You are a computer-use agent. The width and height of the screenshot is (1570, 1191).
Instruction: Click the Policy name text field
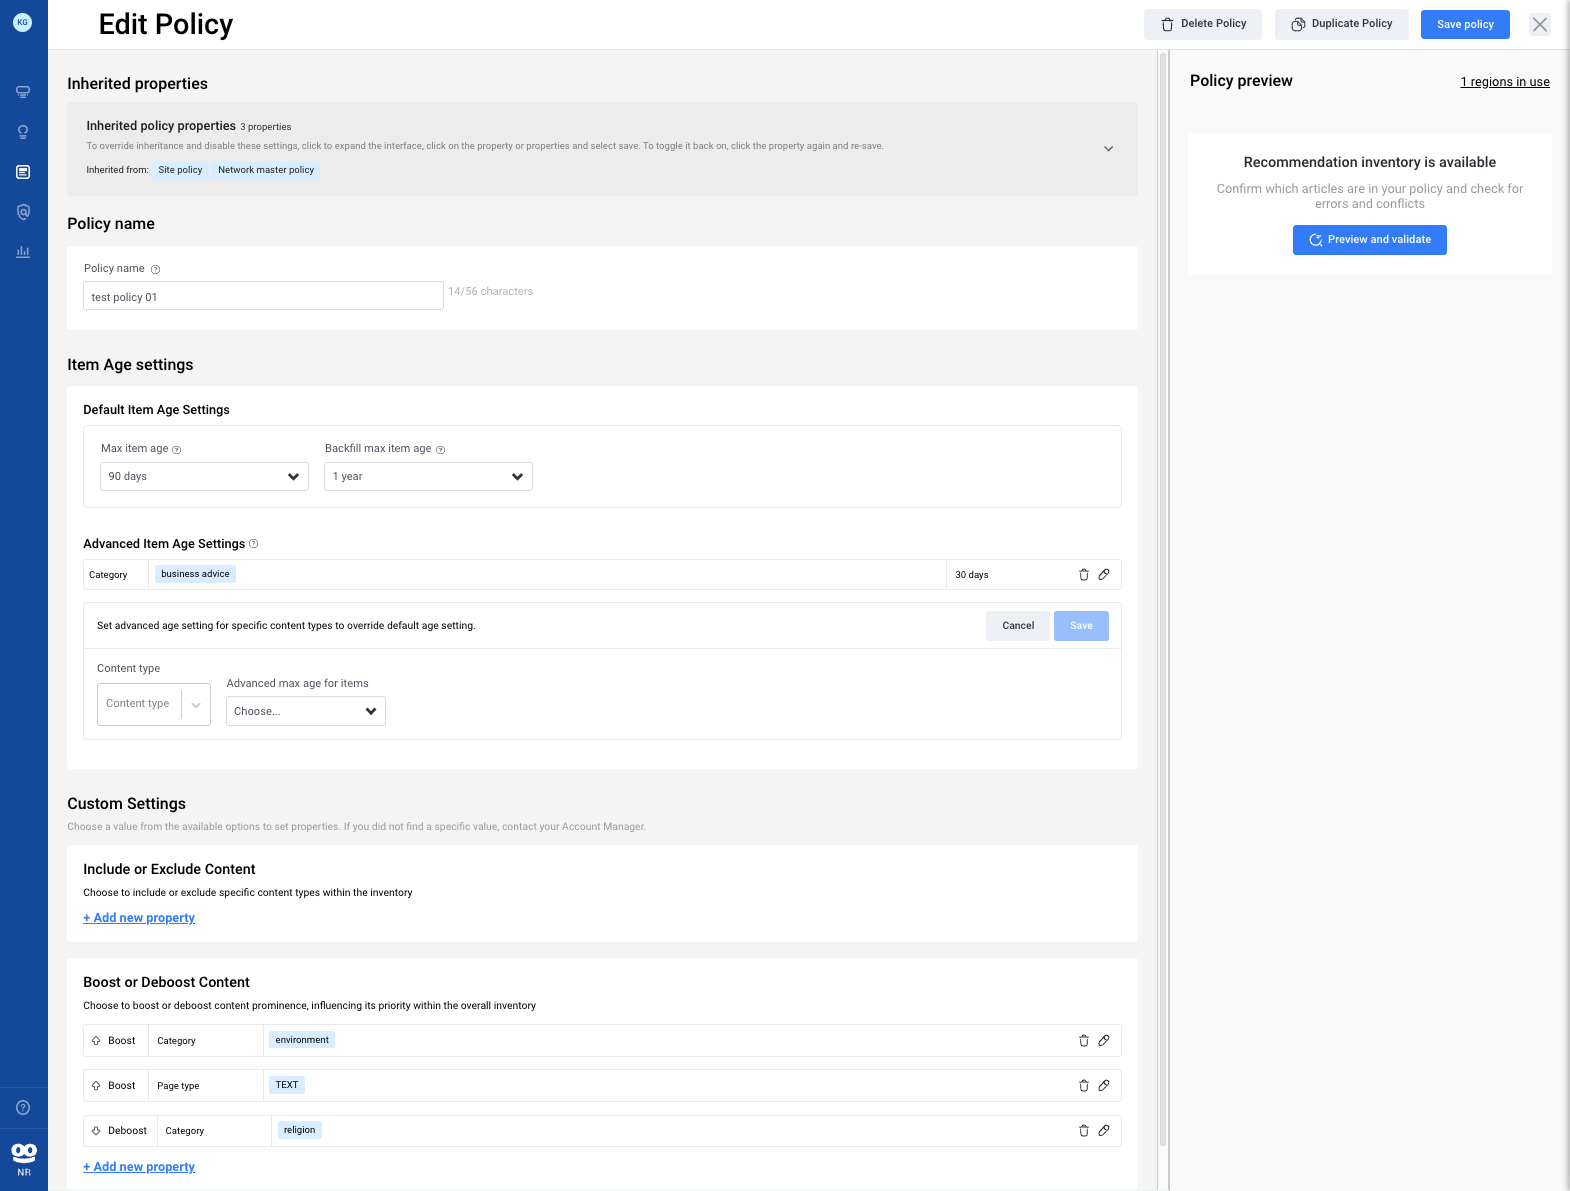263,296
